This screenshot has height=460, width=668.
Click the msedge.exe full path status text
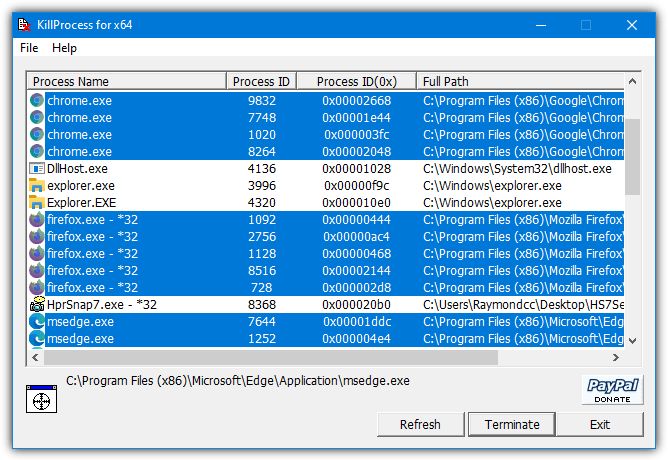[x=238, y=381]
